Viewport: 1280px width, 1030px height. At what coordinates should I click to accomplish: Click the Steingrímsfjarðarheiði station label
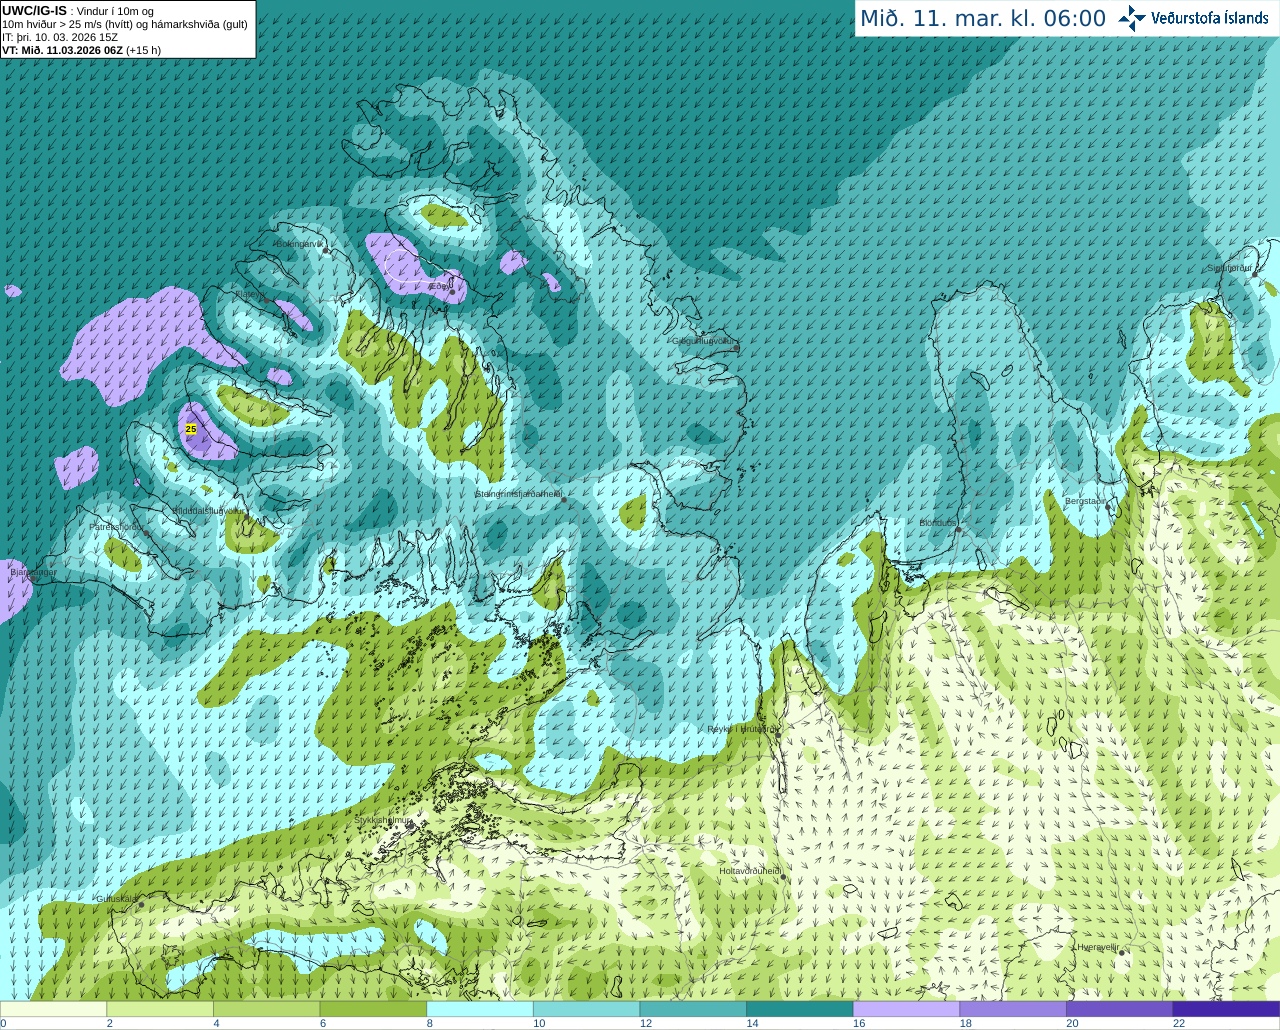coord(518,494)
